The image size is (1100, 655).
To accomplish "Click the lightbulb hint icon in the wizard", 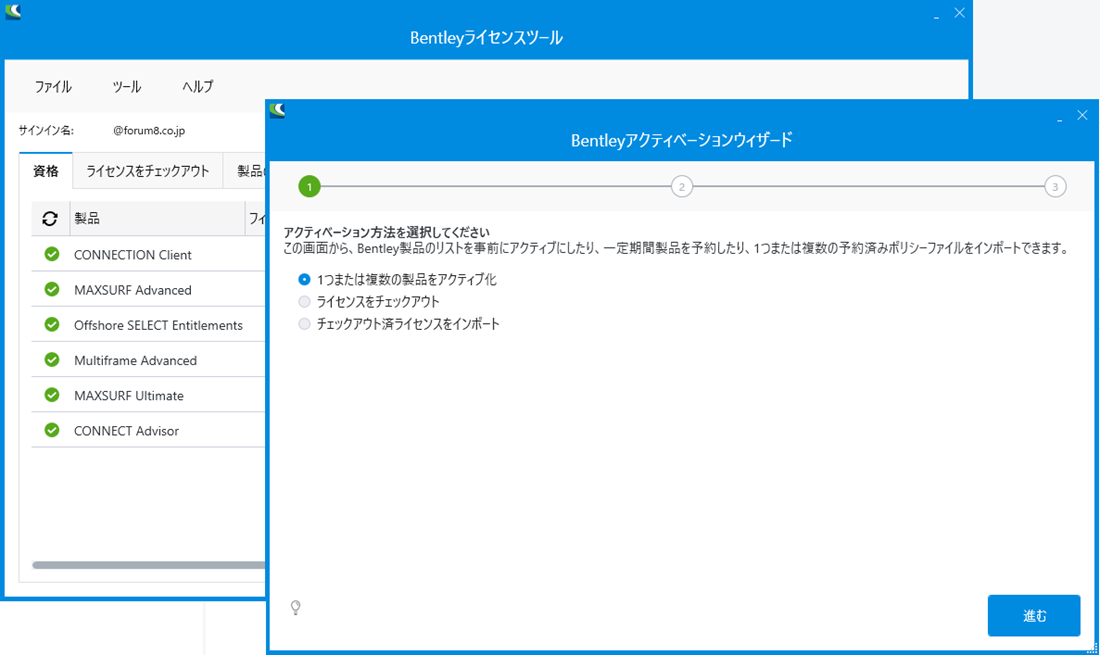I will coord(295,607).
